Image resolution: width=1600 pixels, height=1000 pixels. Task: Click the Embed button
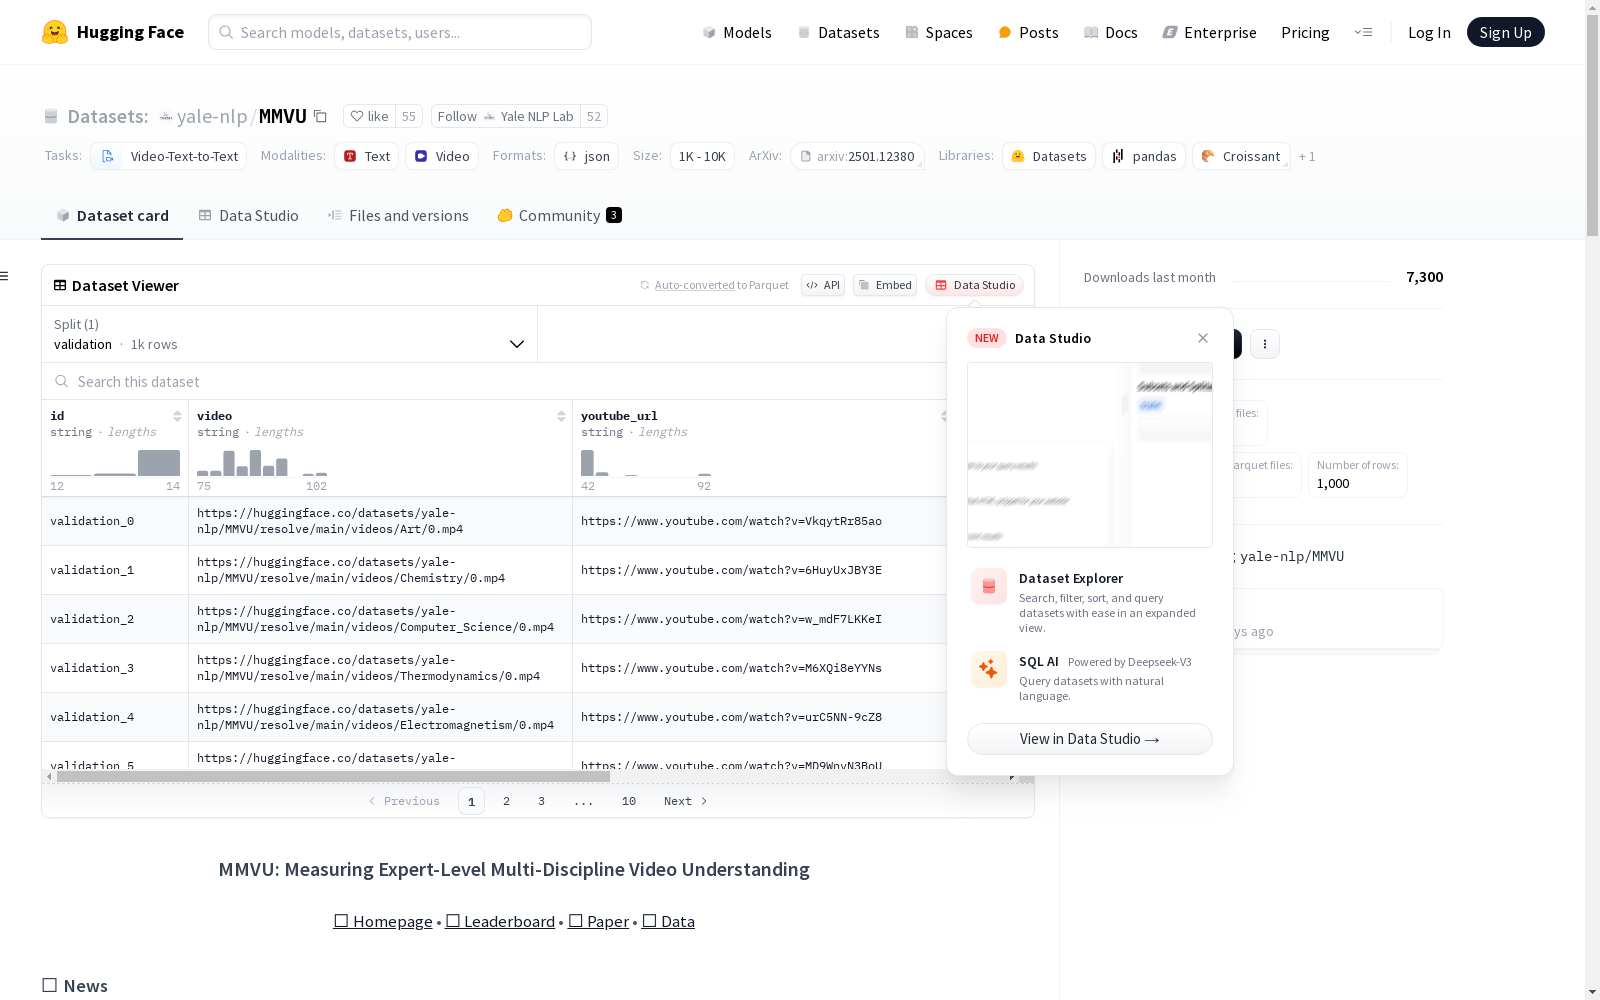coord(885,285)
